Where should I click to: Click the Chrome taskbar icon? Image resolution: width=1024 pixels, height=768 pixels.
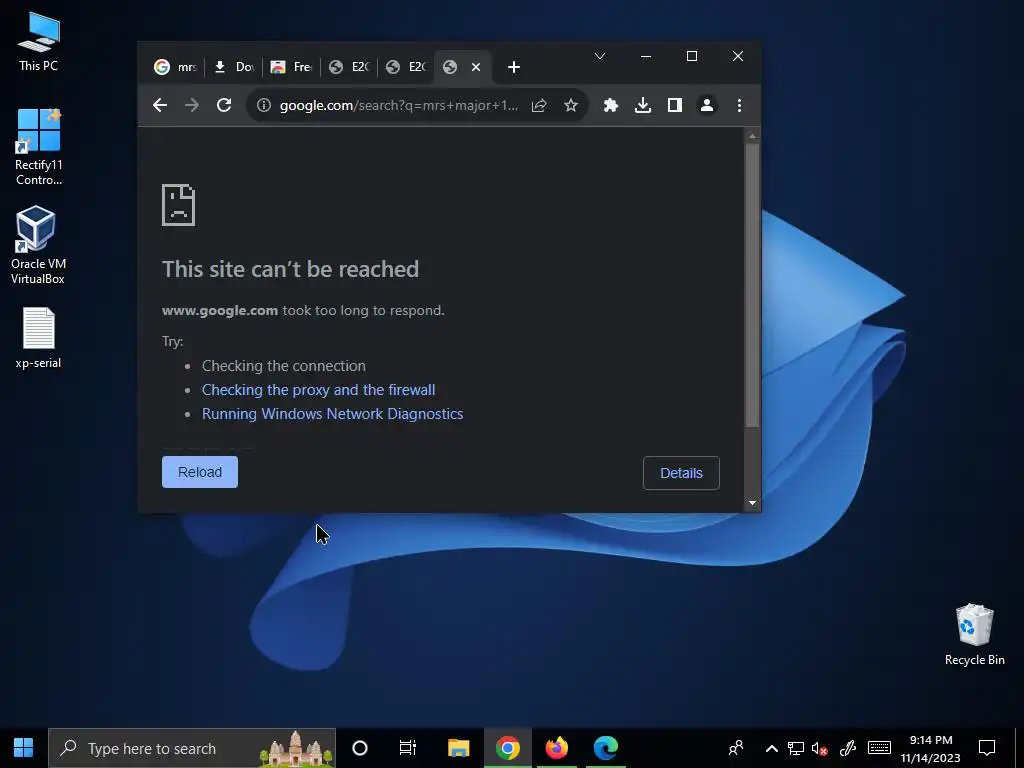[507, 748]
